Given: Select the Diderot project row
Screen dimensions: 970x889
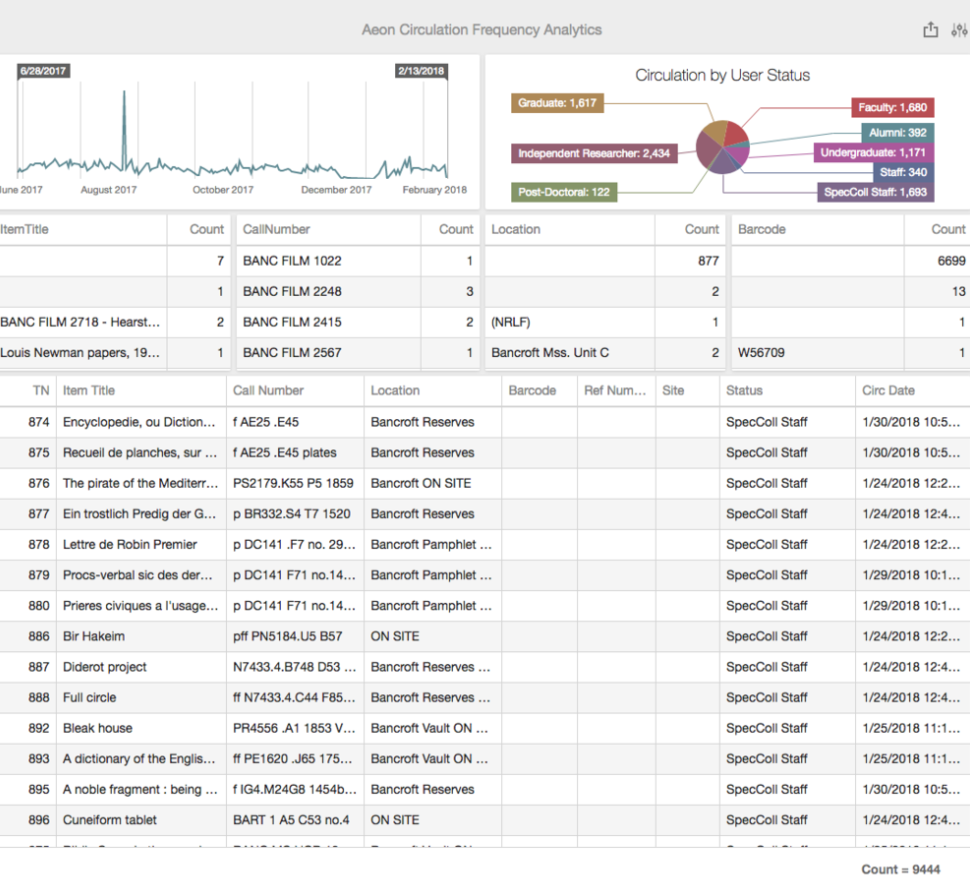Looking at the screenshot, I should (x=105, y=667).
